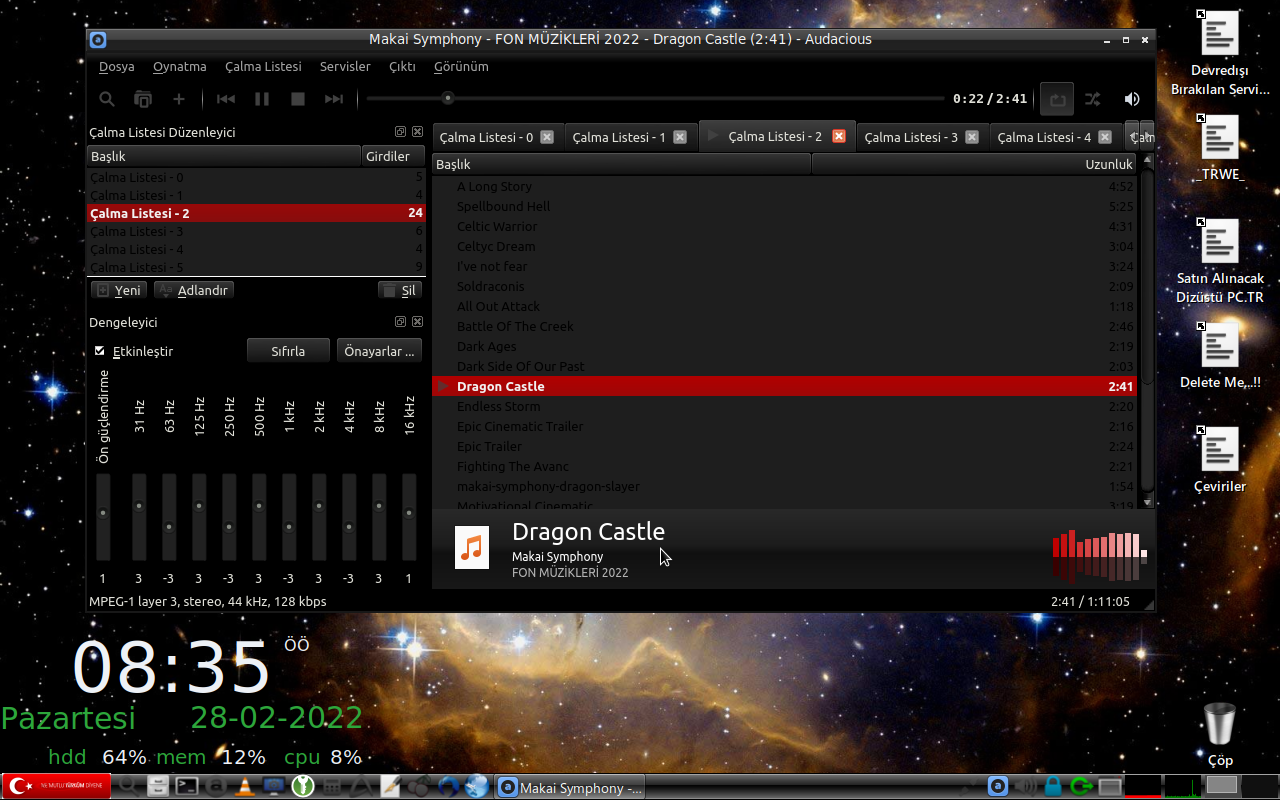1280x800 pixels.
Task: Stop playback with the stop button
Action: 298,99
